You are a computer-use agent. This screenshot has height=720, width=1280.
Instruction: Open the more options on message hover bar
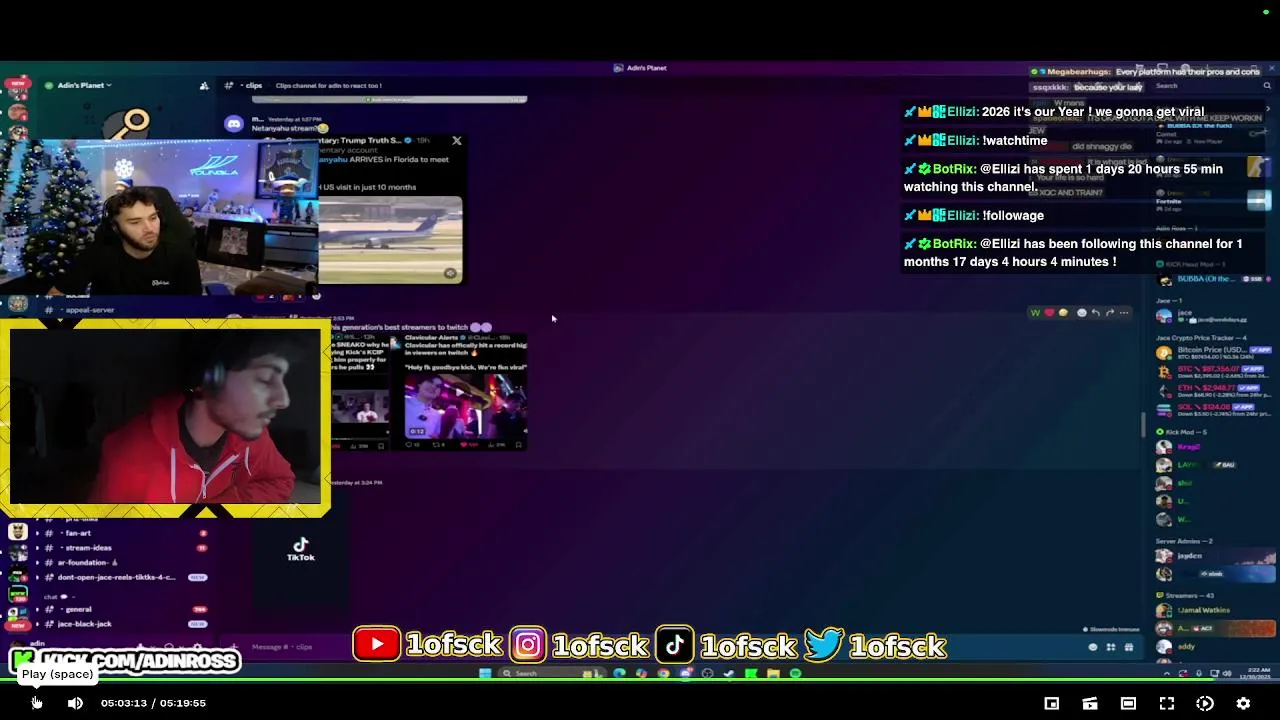tap(1124, 313)
